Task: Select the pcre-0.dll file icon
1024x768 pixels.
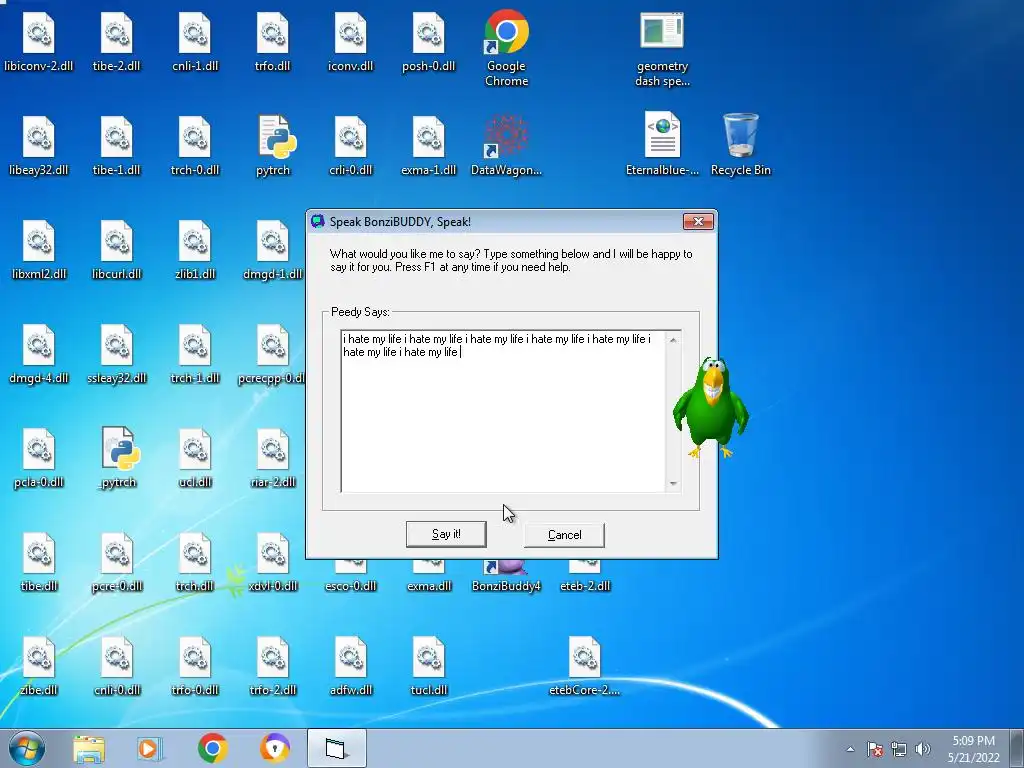Action: click(x=116, y=561)
